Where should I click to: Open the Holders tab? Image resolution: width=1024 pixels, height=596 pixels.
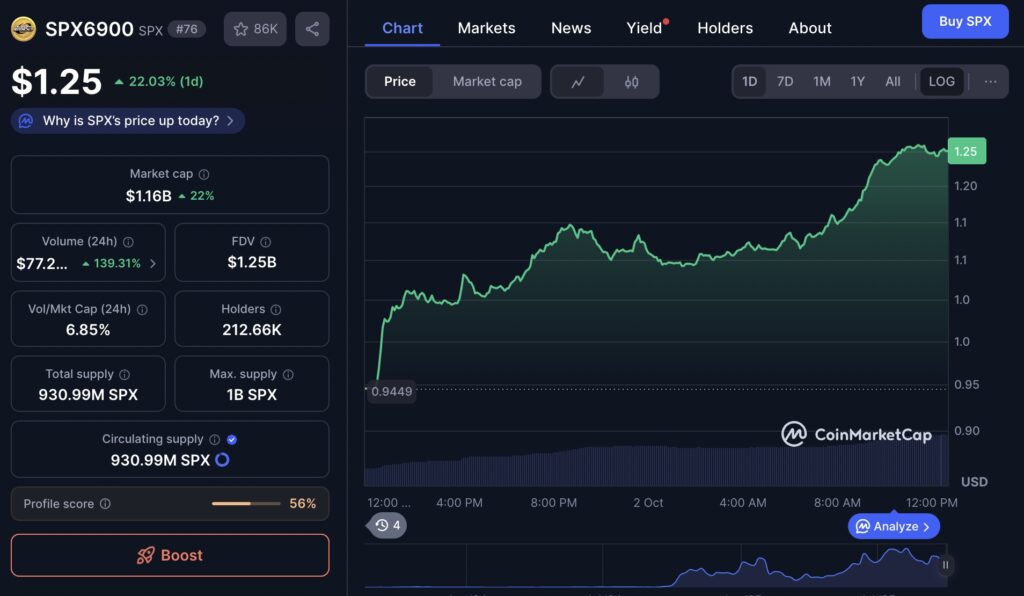[x=725, y=28]
